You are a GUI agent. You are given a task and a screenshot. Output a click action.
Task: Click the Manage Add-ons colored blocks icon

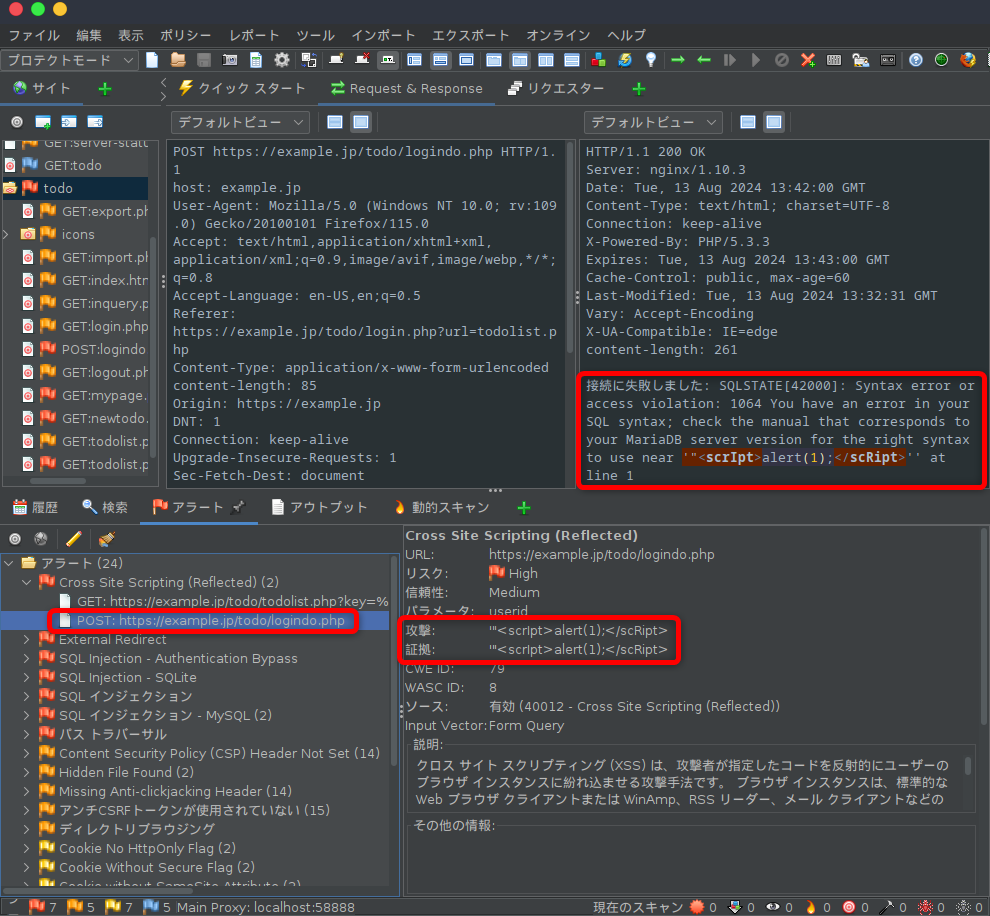point(599,60)
